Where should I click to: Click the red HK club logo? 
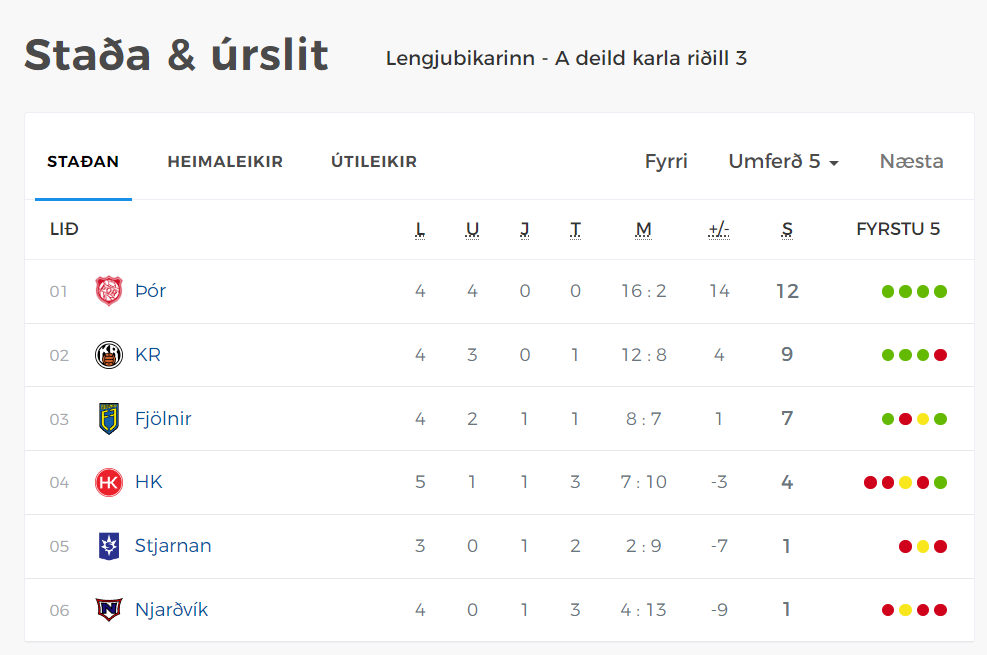108,483
